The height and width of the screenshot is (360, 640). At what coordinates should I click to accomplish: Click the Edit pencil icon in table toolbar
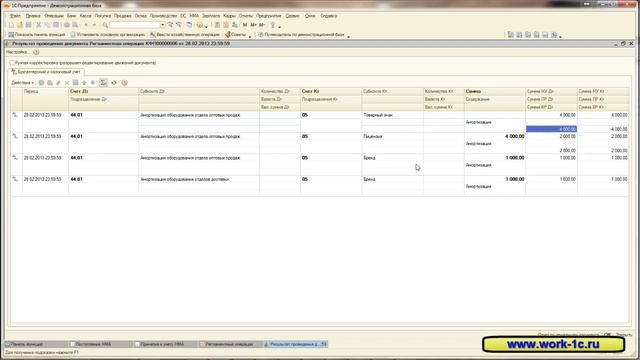[x=58, y=83]
